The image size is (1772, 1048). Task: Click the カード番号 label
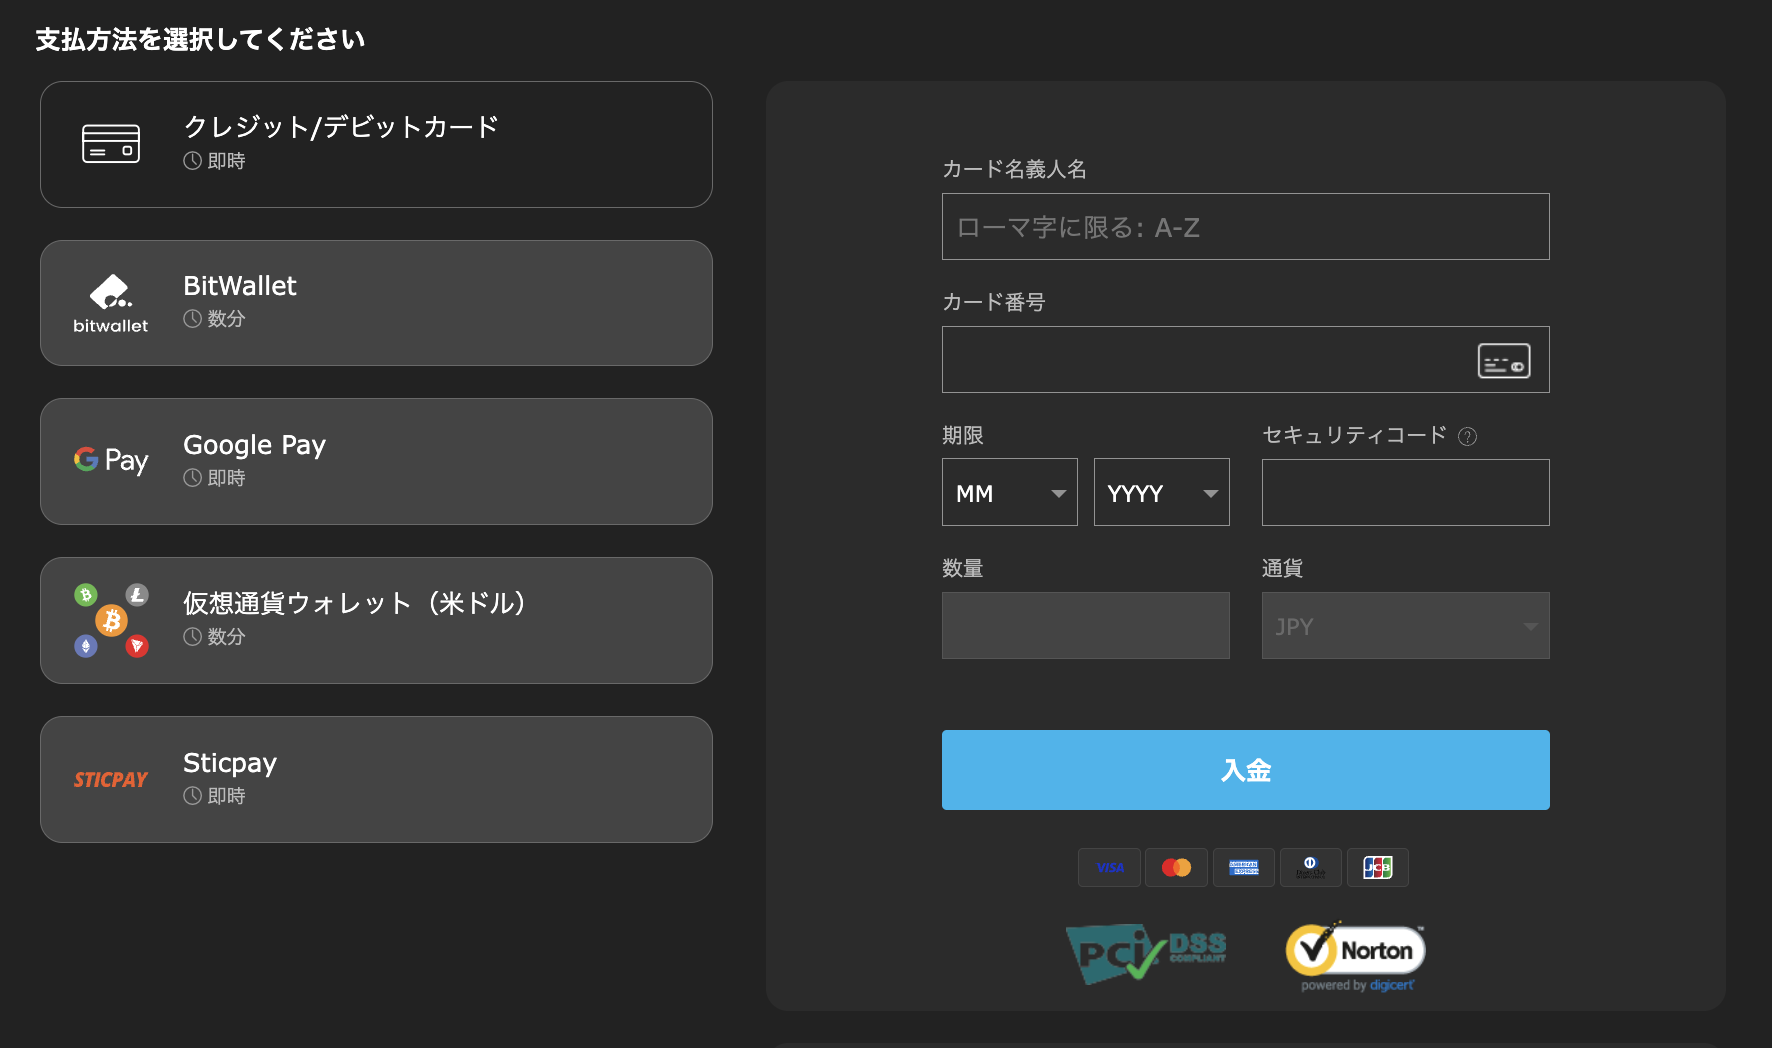[x=994, y=302]
